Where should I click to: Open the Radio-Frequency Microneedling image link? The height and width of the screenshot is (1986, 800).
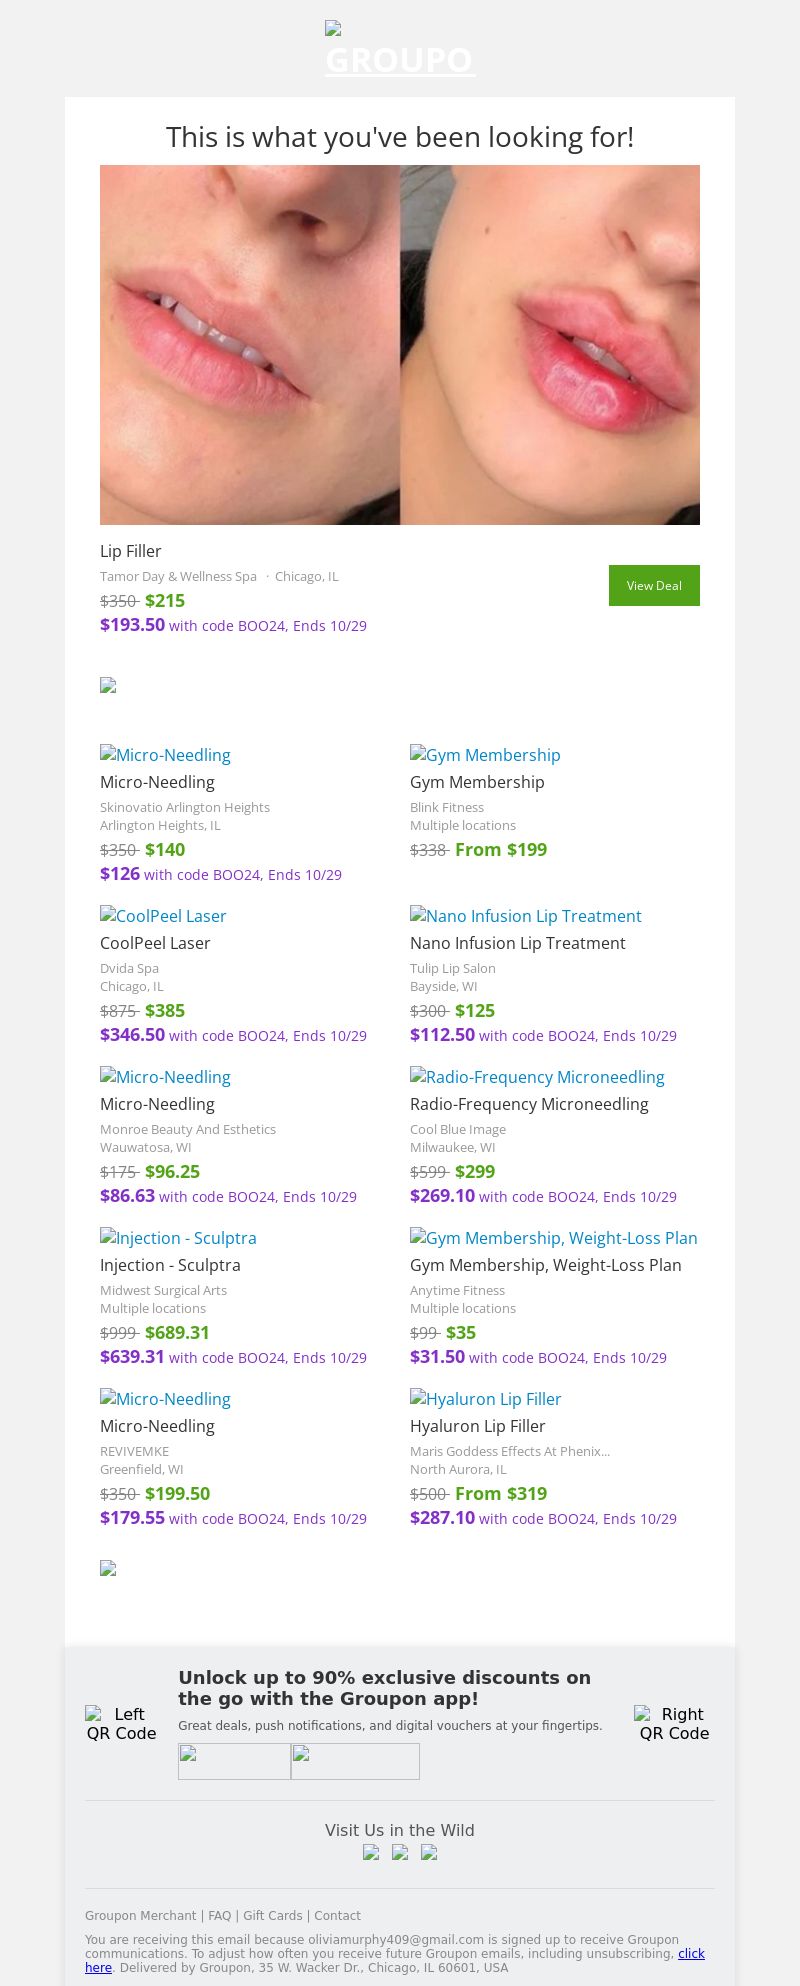tap(537, 1077)
